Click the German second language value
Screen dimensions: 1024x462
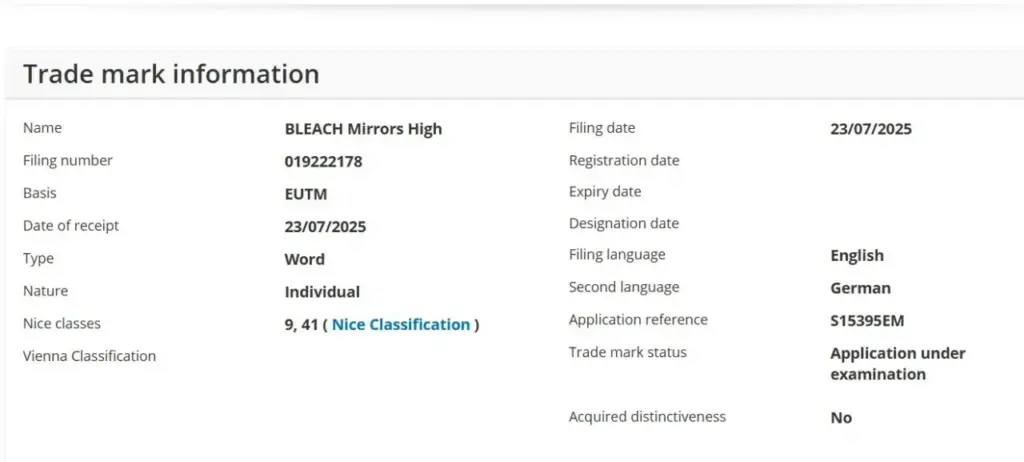tap(860, 288)
